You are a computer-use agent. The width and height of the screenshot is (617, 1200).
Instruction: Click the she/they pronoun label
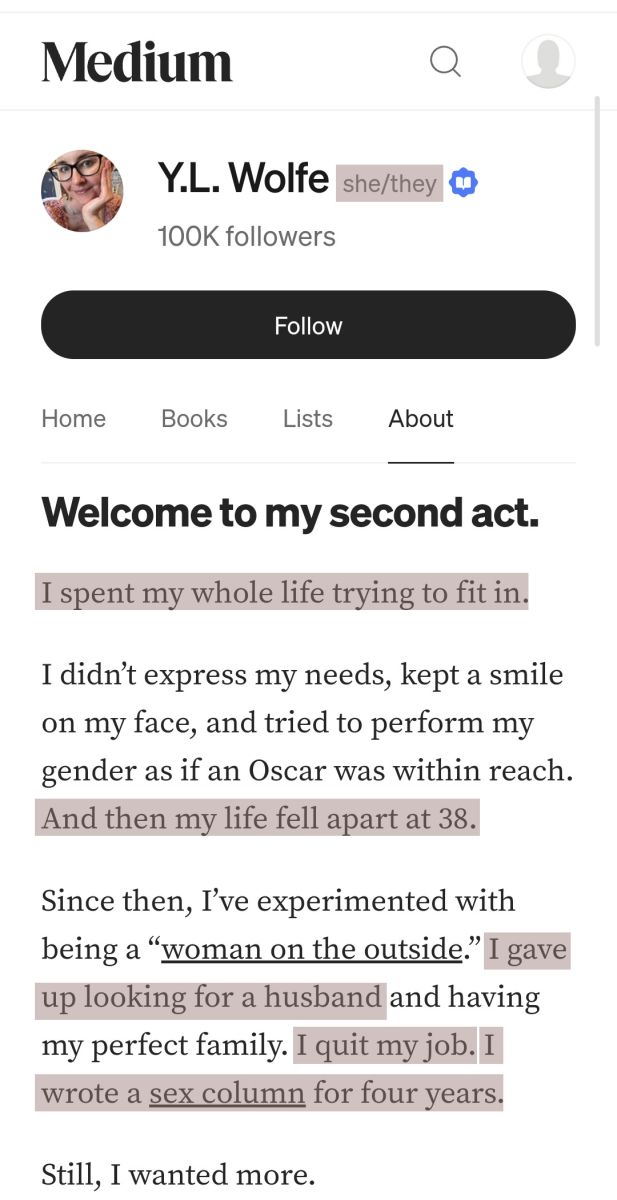click(x=389, y=184)
